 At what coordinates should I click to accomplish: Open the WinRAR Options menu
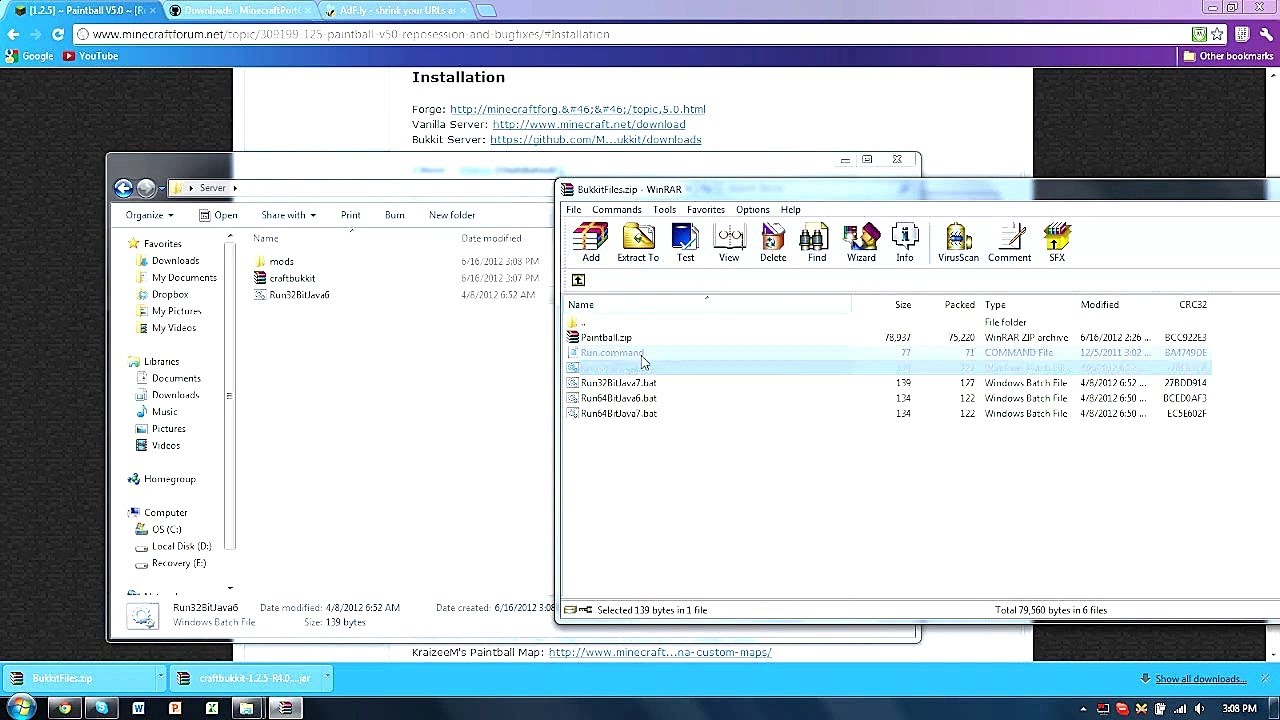pyautogui.click(x=752, y=210)
